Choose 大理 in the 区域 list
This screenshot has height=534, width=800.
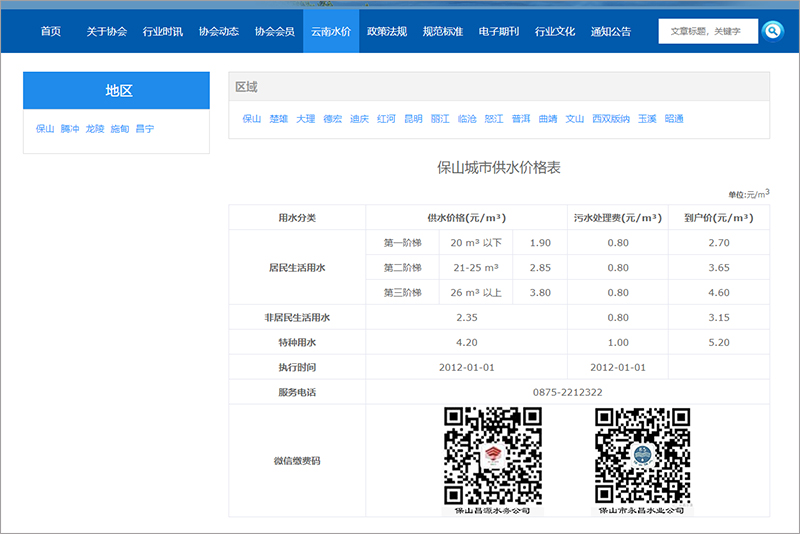point(306,119)
